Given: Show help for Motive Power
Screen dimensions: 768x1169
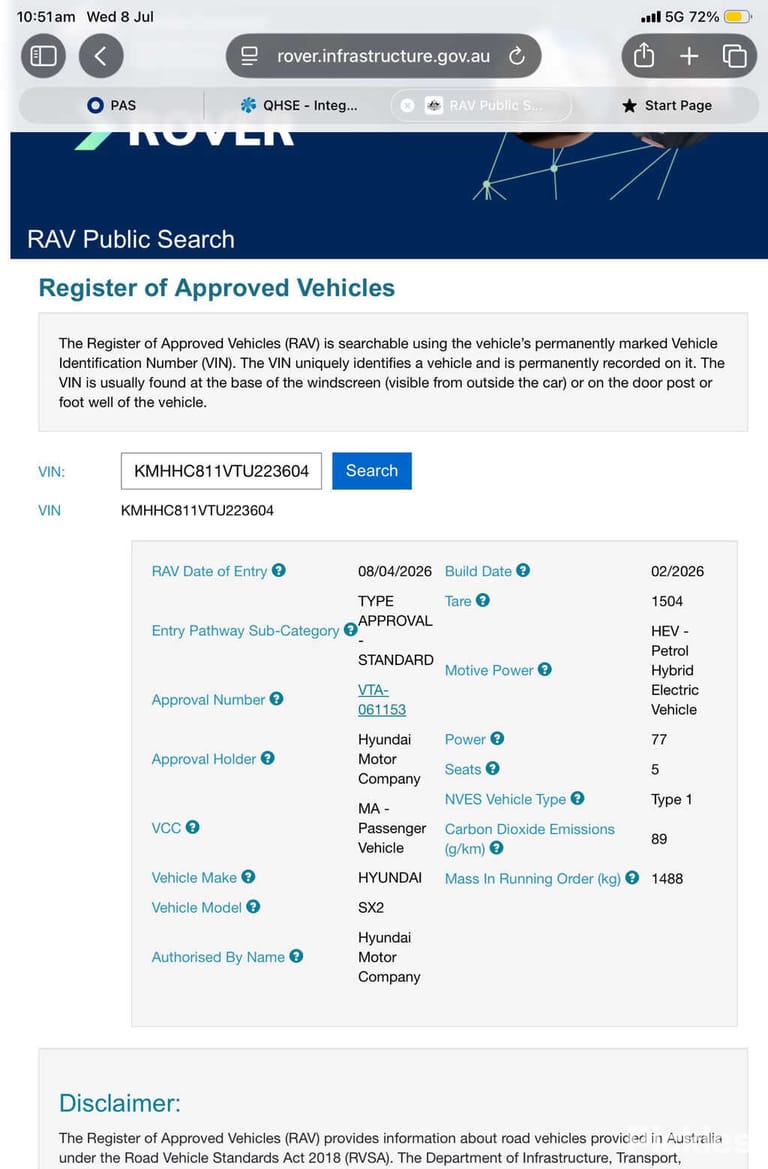Looking at the screenshot, I should click(x=545, y=669).
